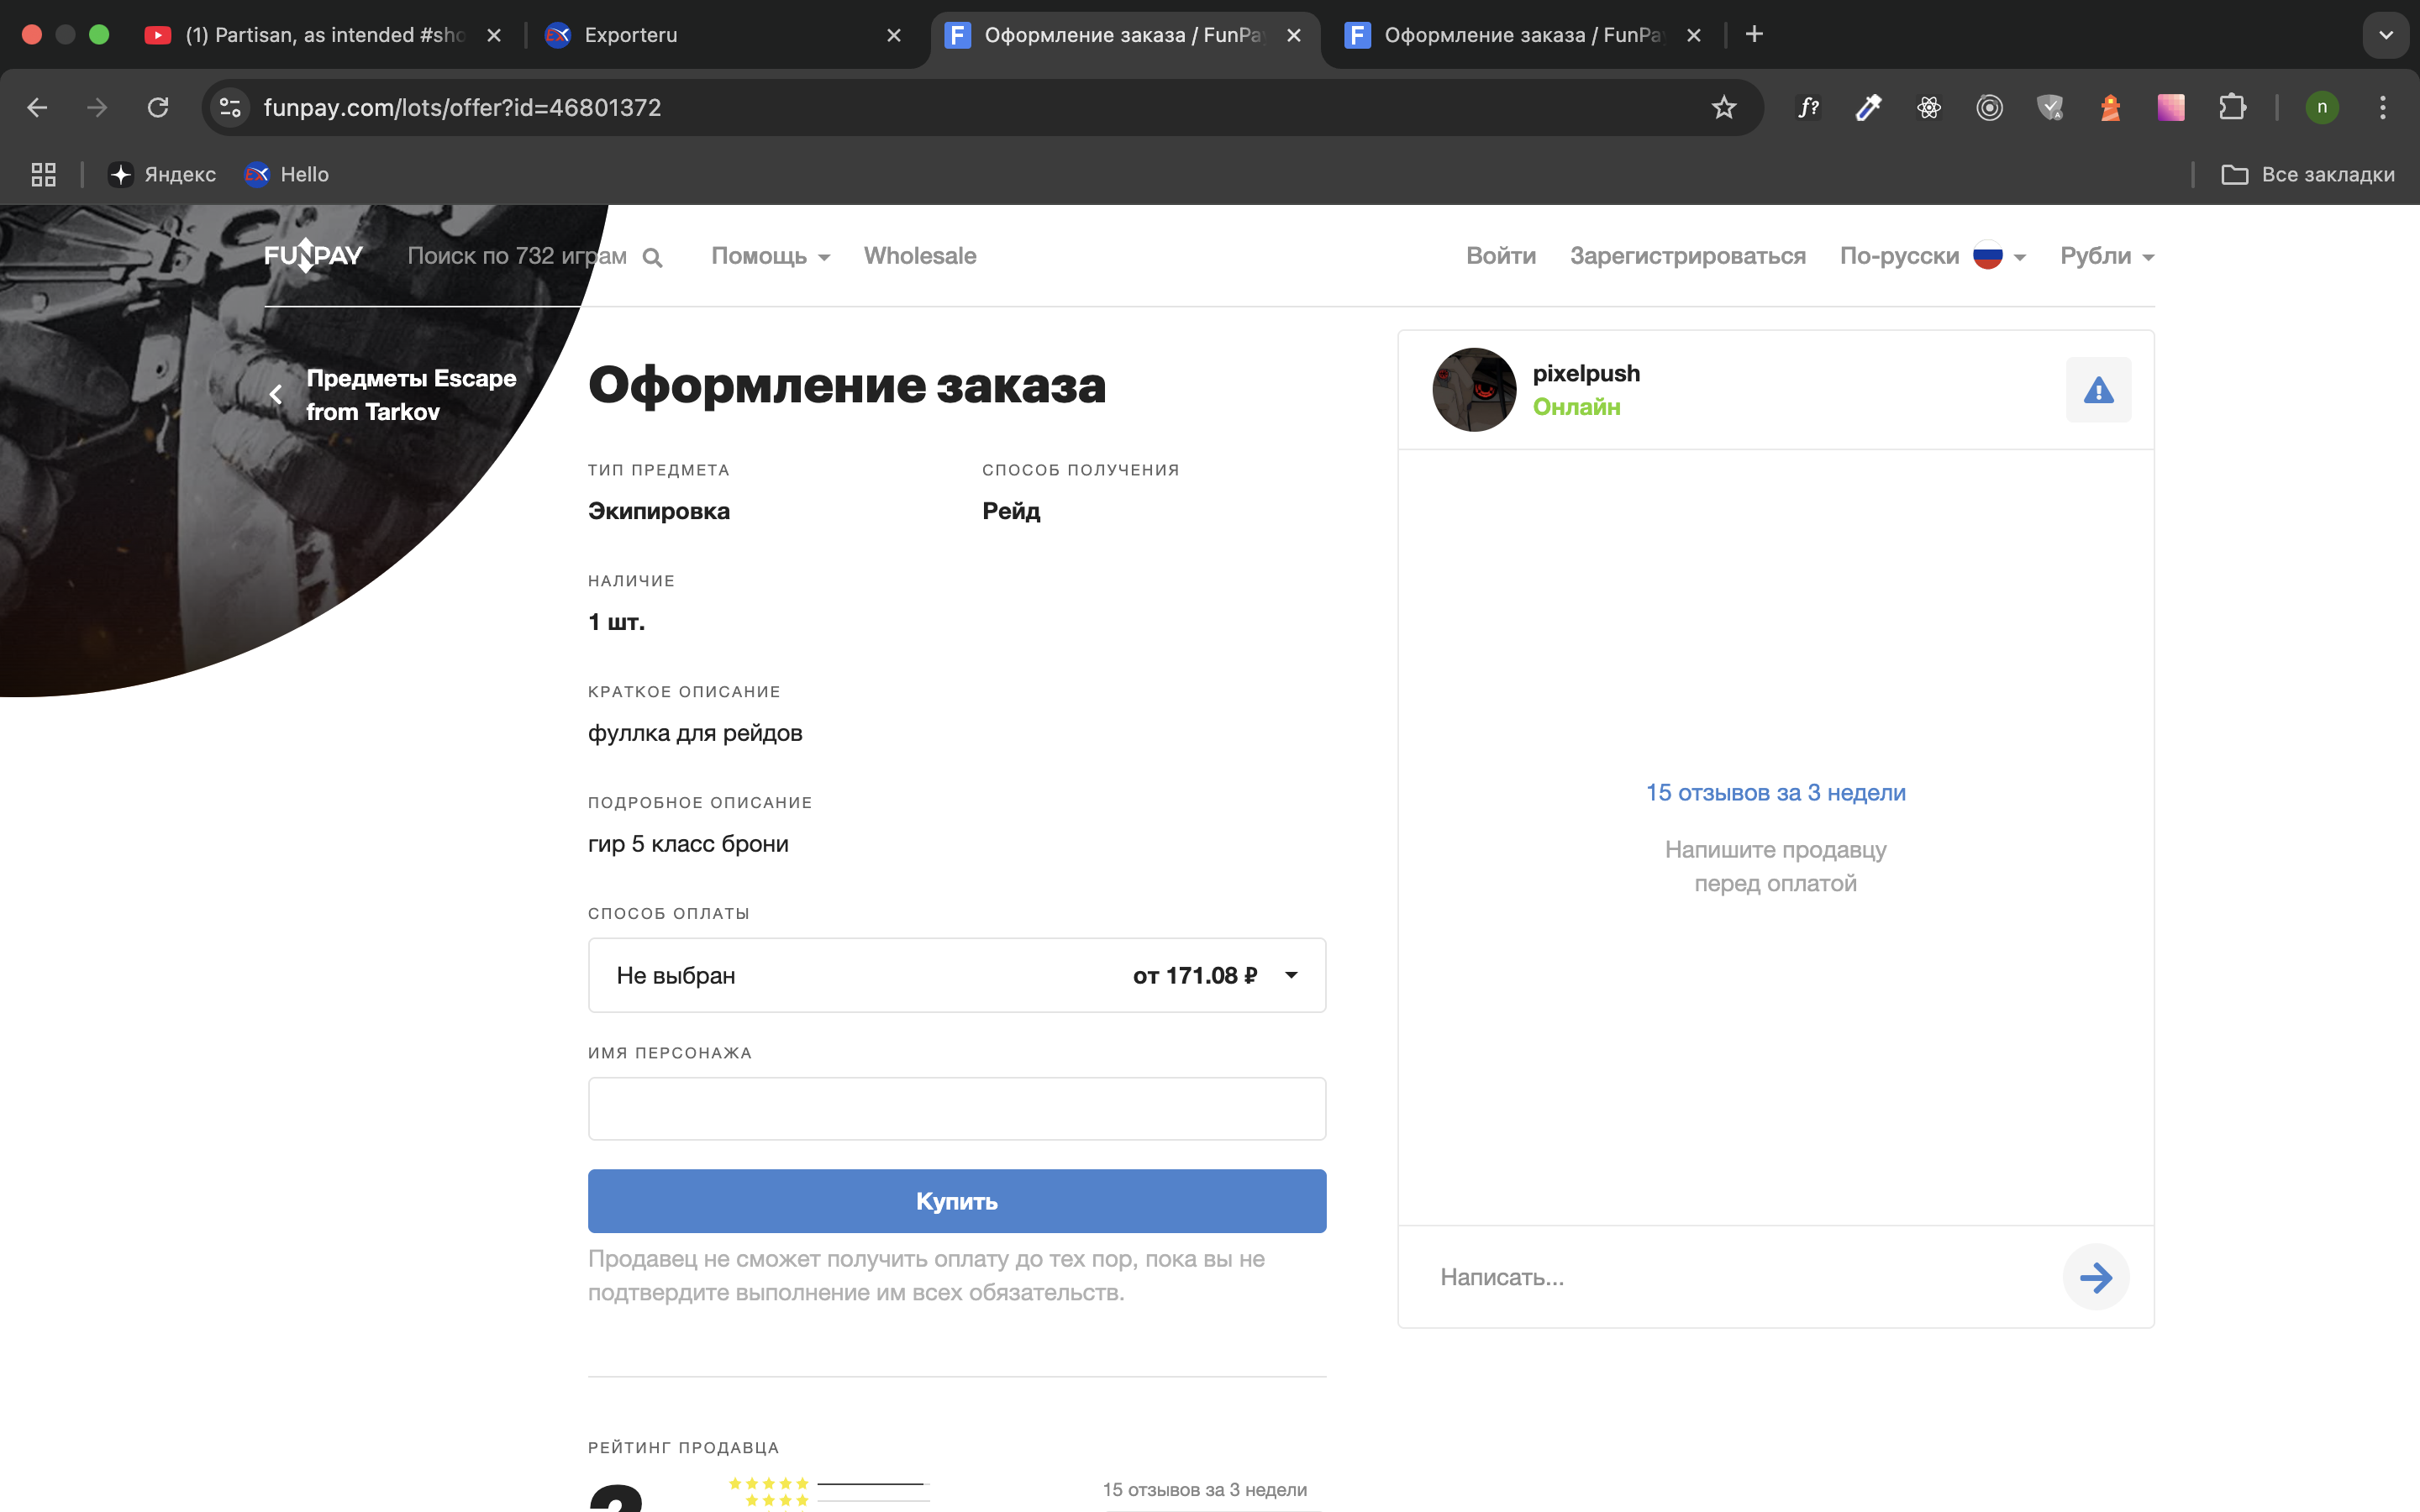
Task: Focus the 'Поиск по 732 играм' search field
Action: 517,256
